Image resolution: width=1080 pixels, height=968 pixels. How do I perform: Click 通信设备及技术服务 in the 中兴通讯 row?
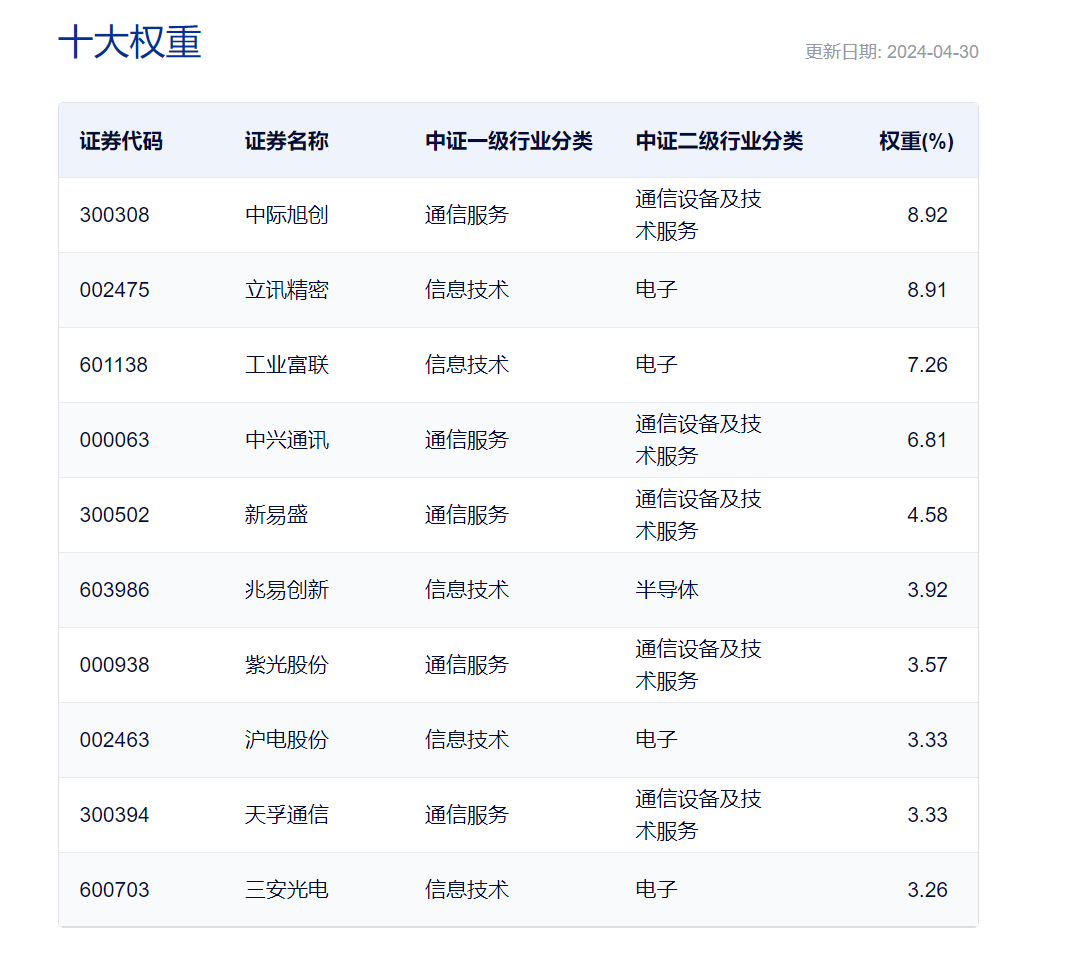(698, 440)
